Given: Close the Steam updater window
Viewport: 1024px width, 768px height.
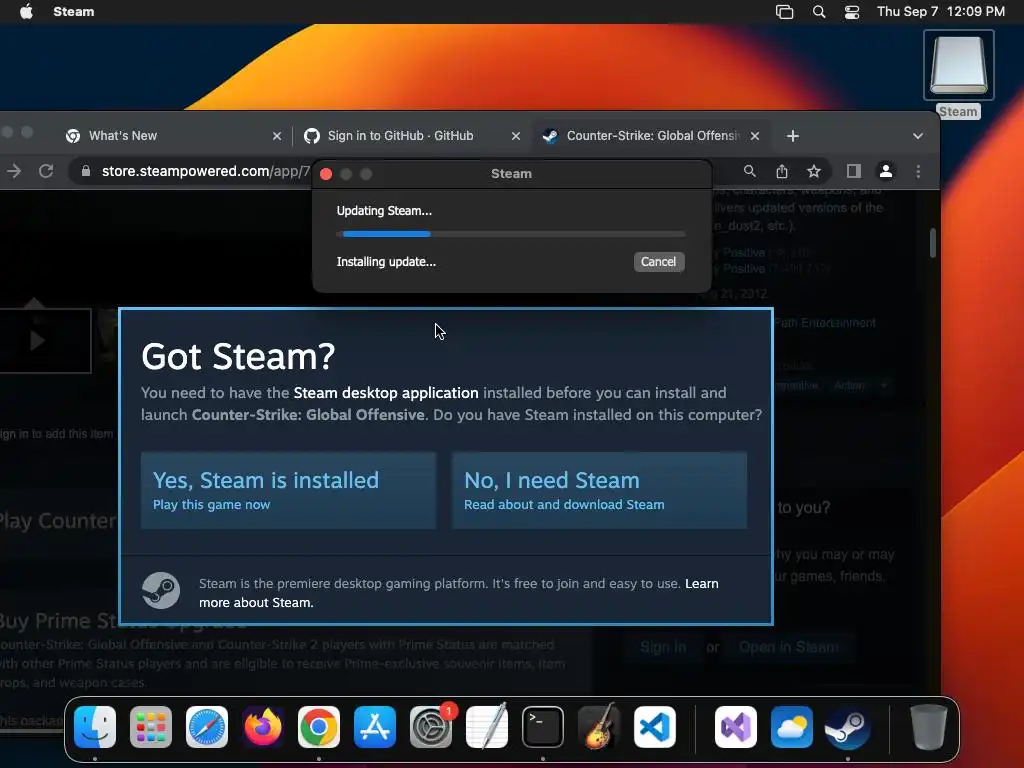Looking at the screenshot, I should pos(326,174).
